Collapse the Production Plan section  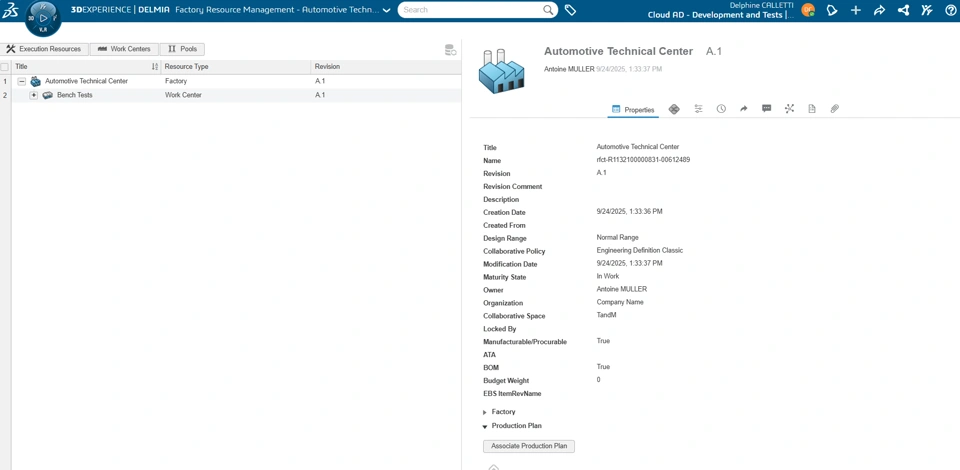point(485,426)
